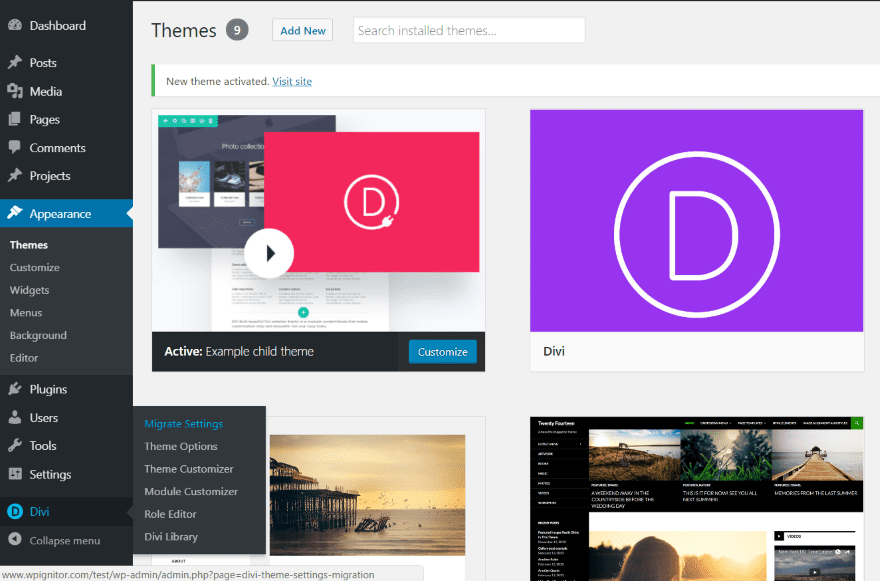Open the Example child theme screenshot
Screen dimensions: 880x581
[x=318, y=220]
